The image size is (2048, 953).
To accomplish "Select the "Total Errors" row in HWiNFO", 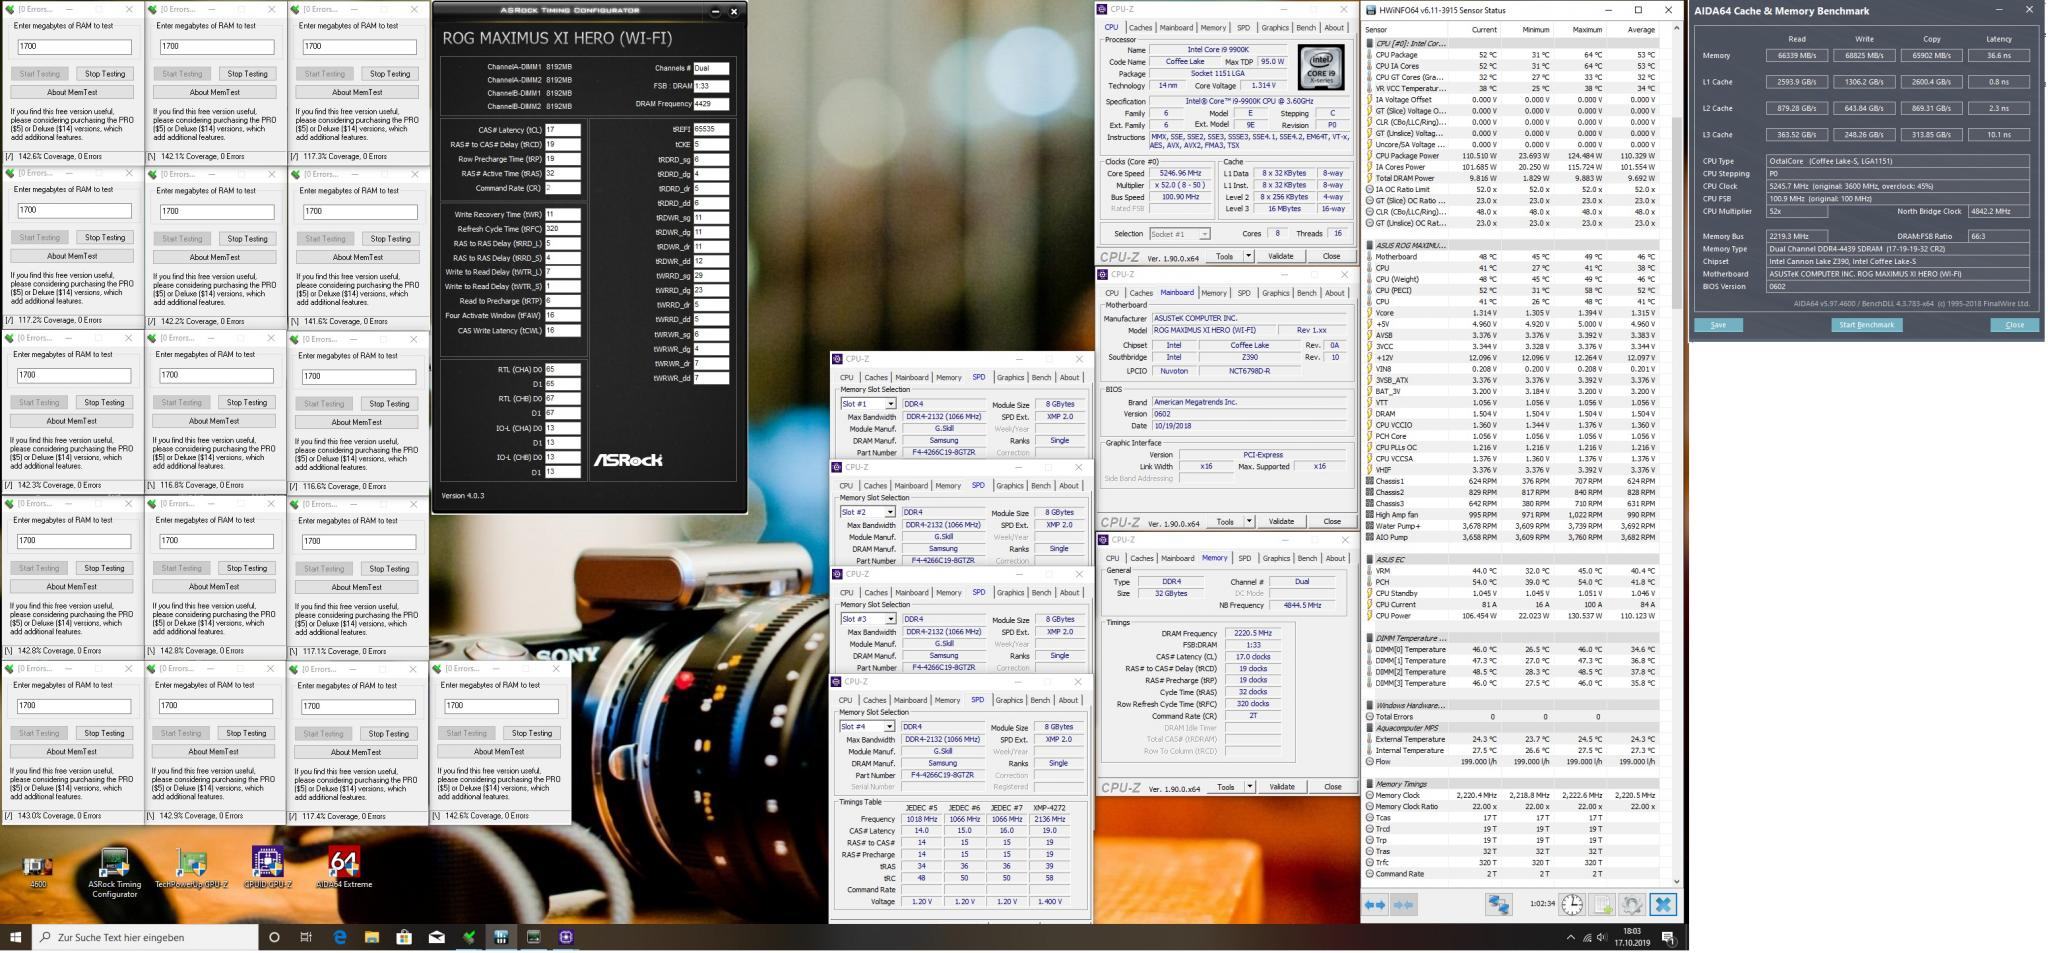I will (1511, 717).
